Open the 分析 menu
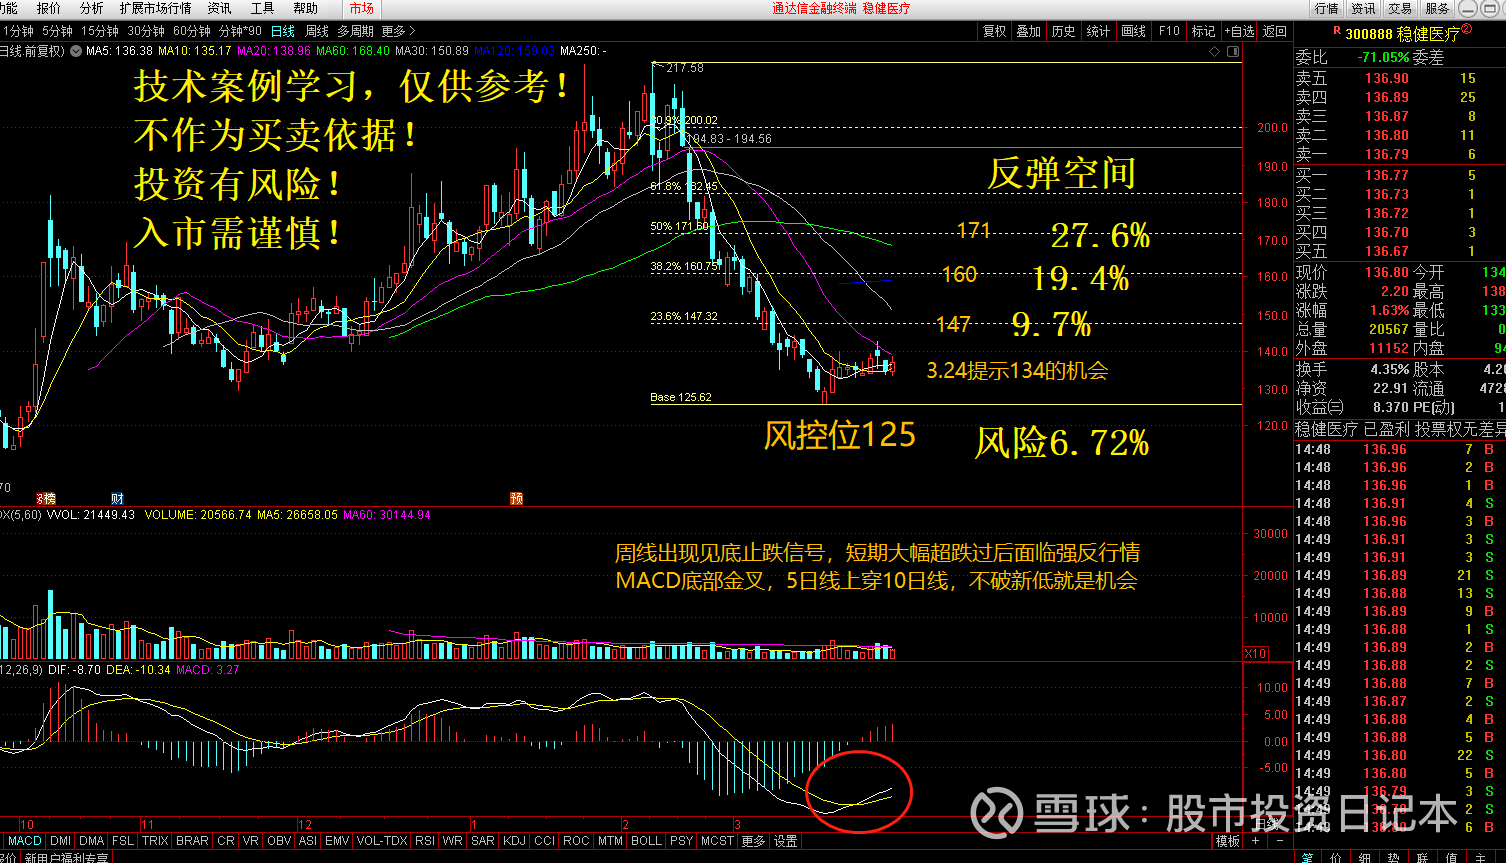The image size is (1506, 863). pos(91,8)
